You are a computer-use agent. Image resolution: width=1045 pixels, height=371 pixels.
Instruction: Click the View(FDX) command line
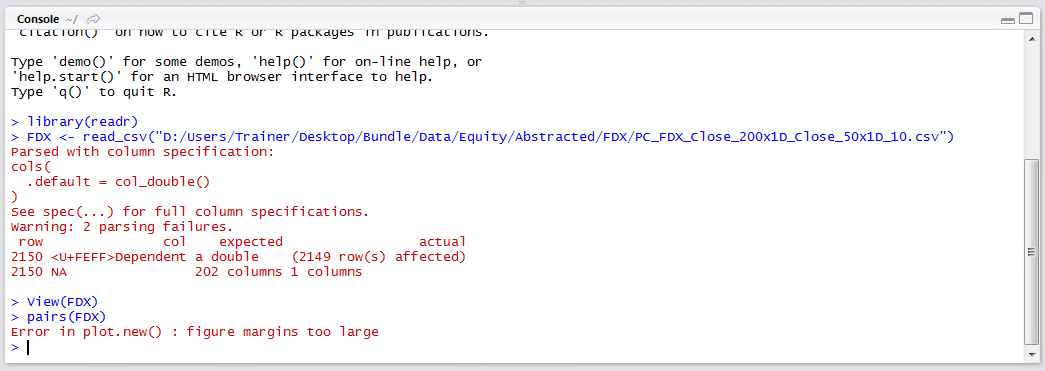pos(57,301)
